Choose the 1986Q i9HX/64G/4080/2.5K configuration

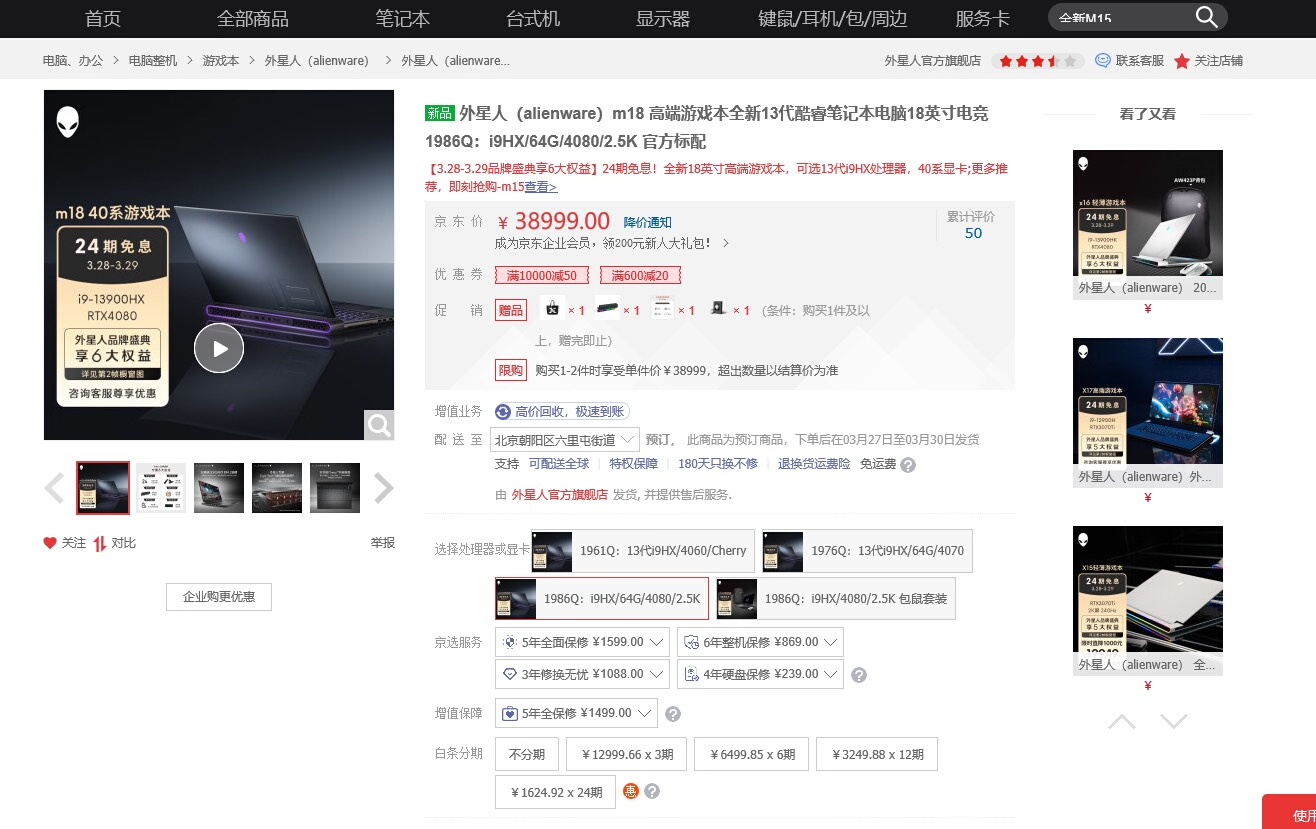(x=602, y=598)
